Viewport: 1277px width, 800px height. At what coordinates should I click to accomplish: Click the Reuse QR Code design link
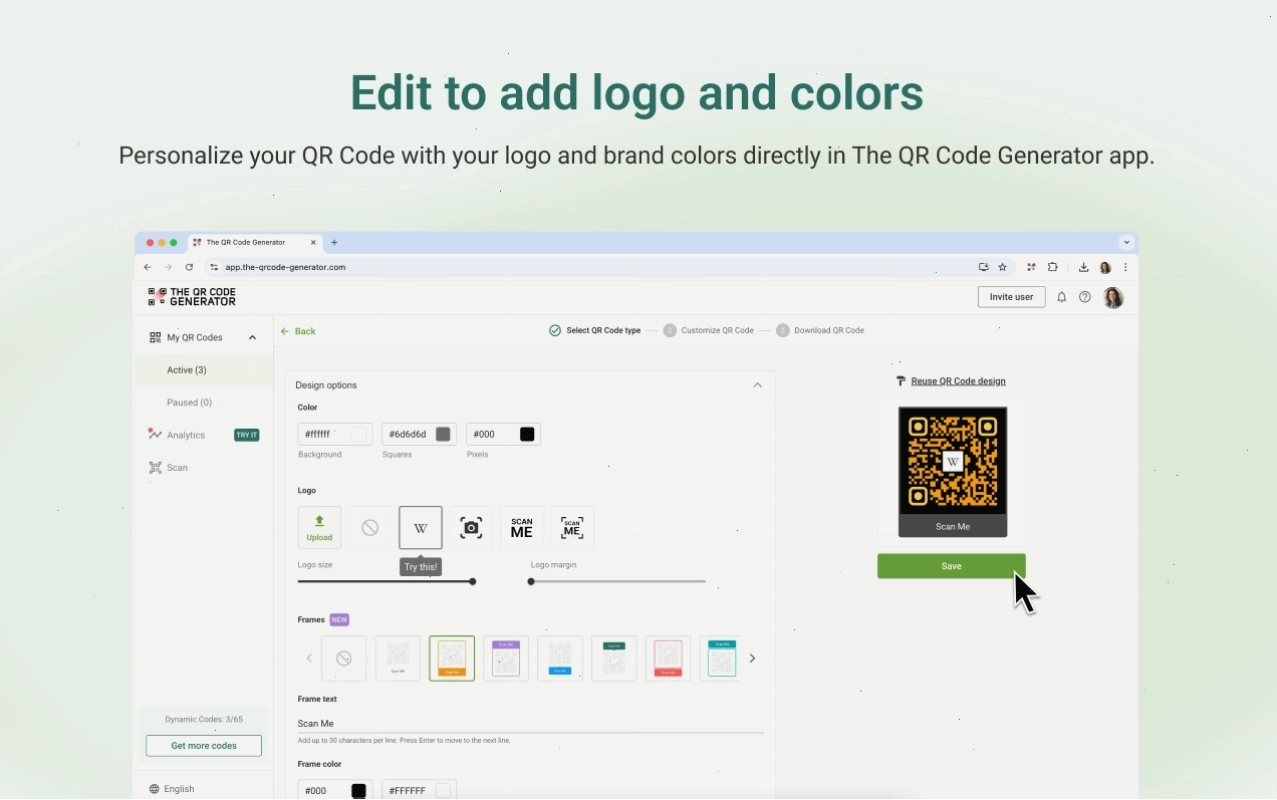point(958,381)
